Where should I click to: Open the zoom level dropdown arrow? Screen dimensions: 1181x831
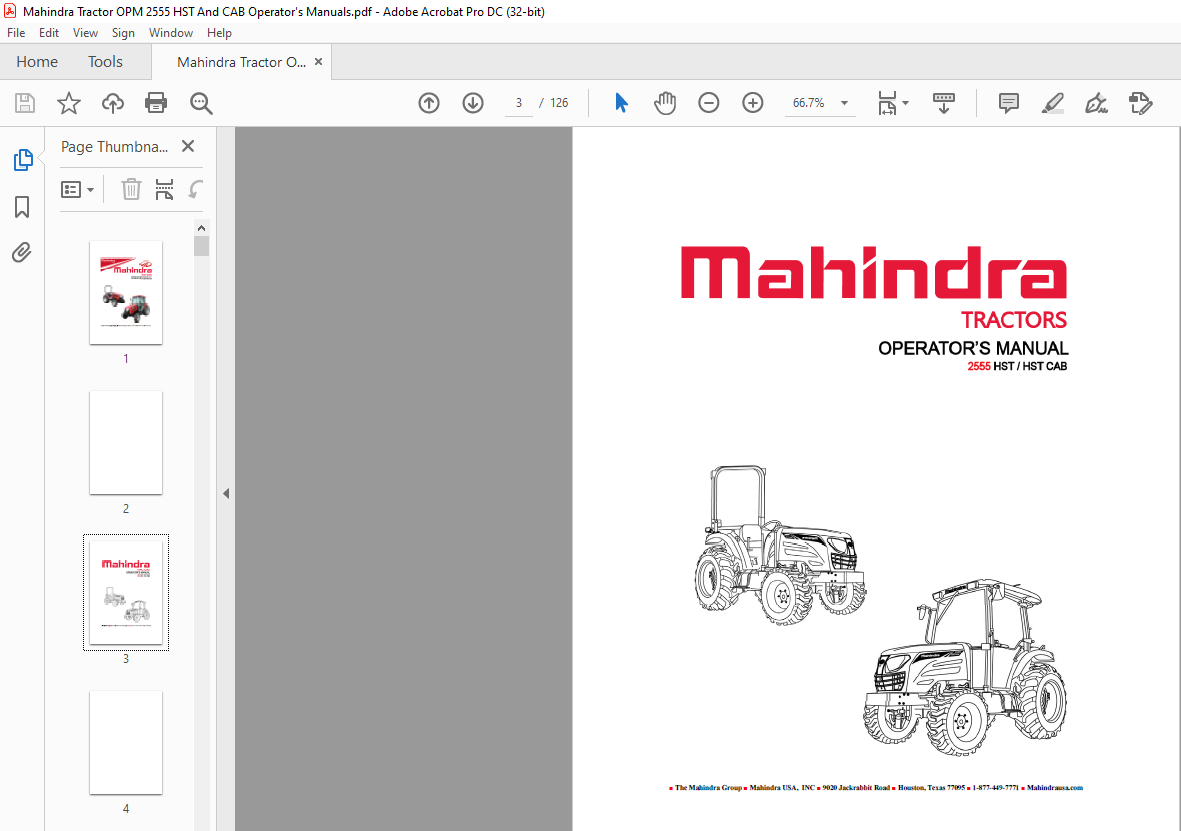click(844, 103)
